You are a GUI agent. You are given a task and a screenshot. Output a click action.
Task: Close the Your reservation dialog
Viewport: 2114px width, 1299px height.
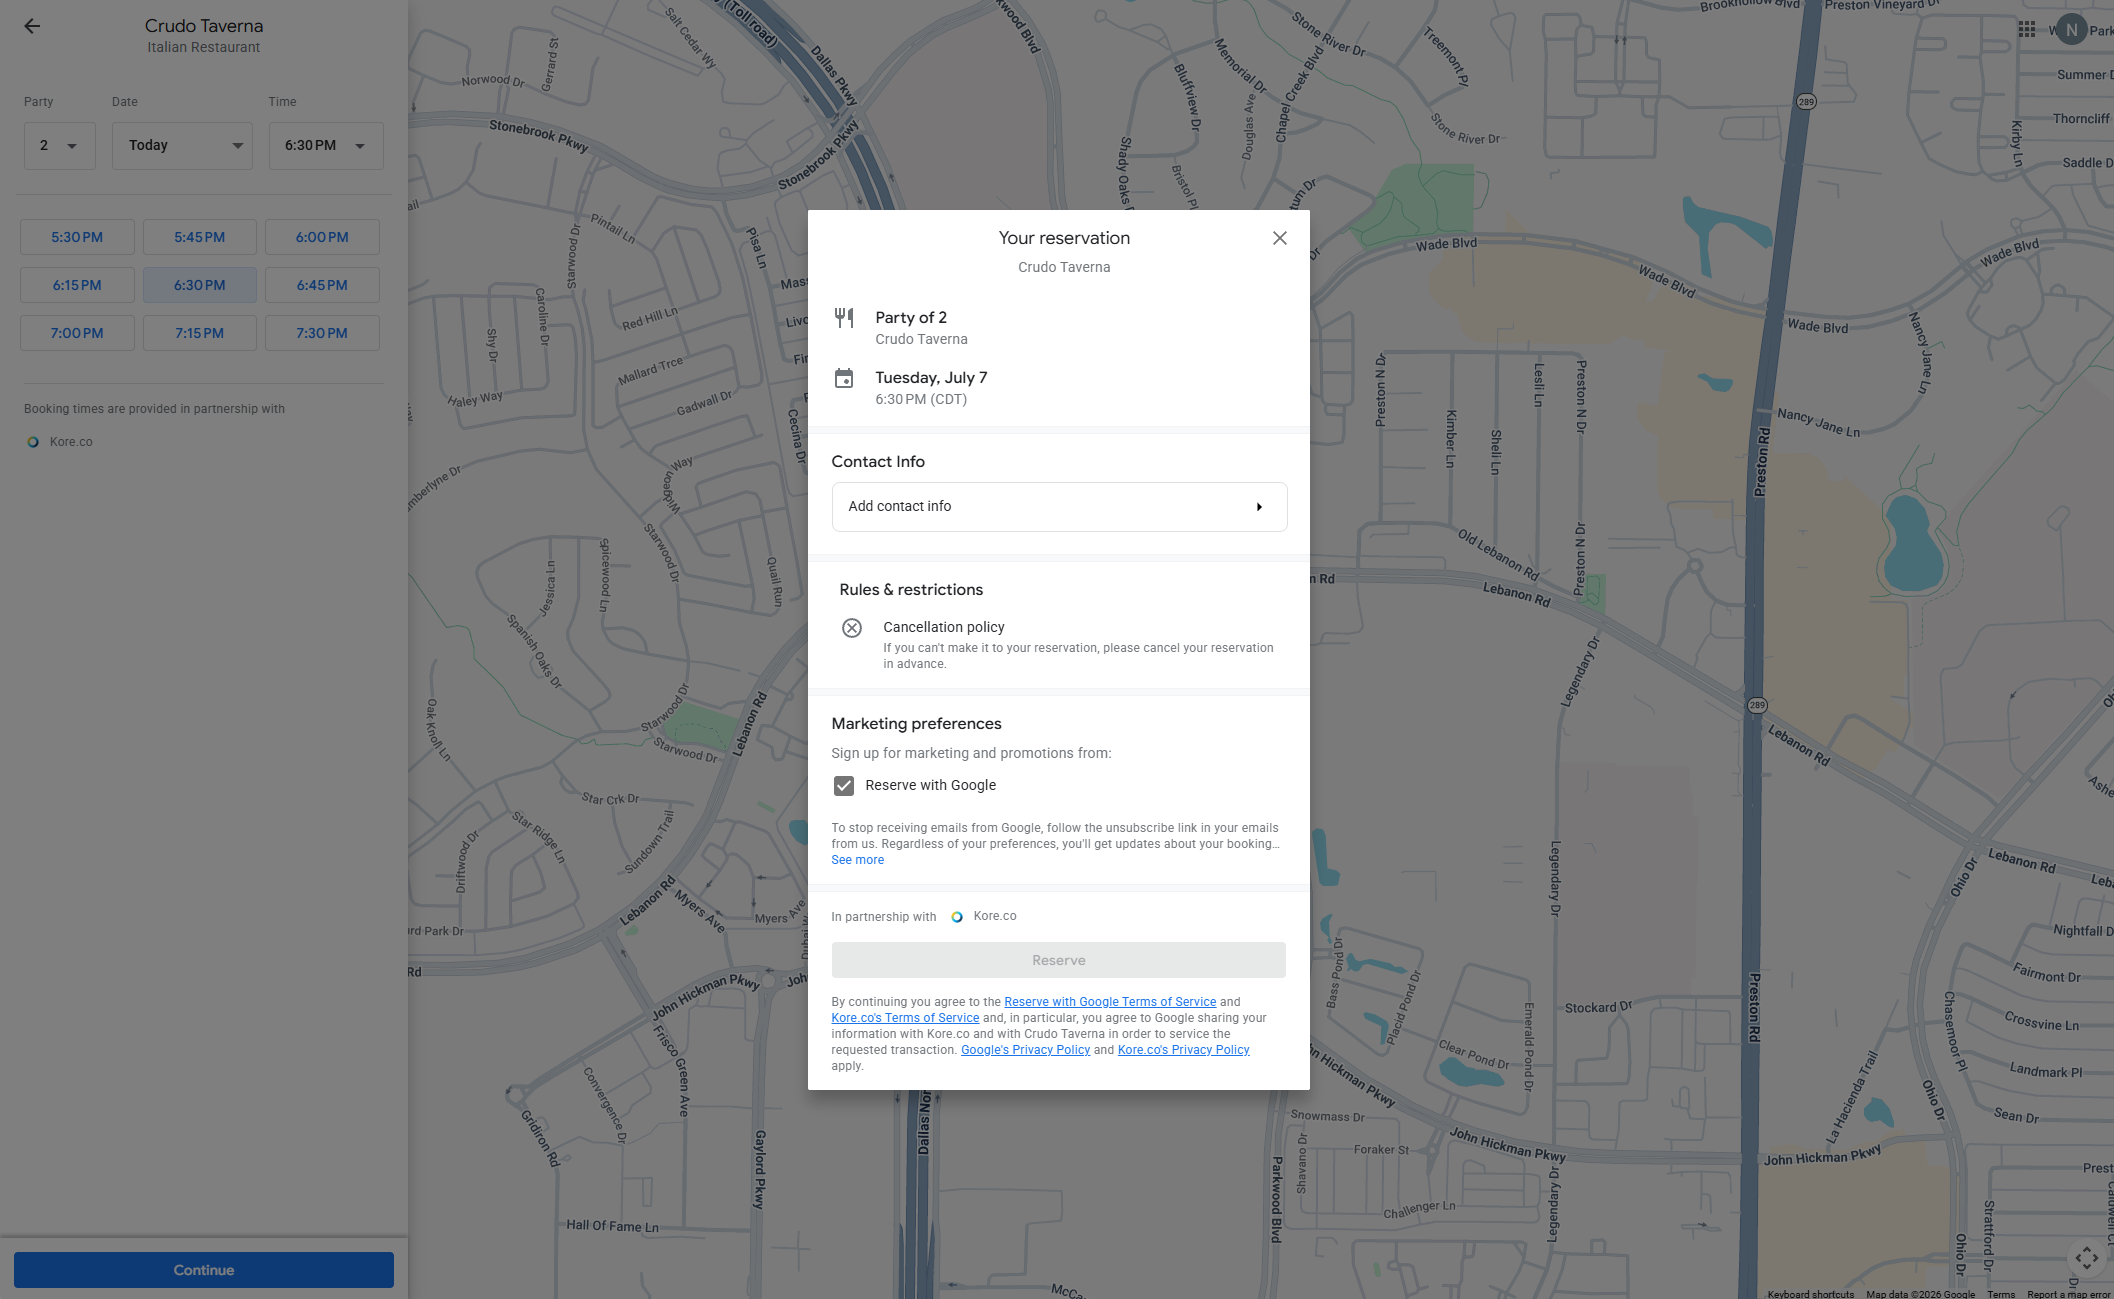click(x=1279, y=238)
